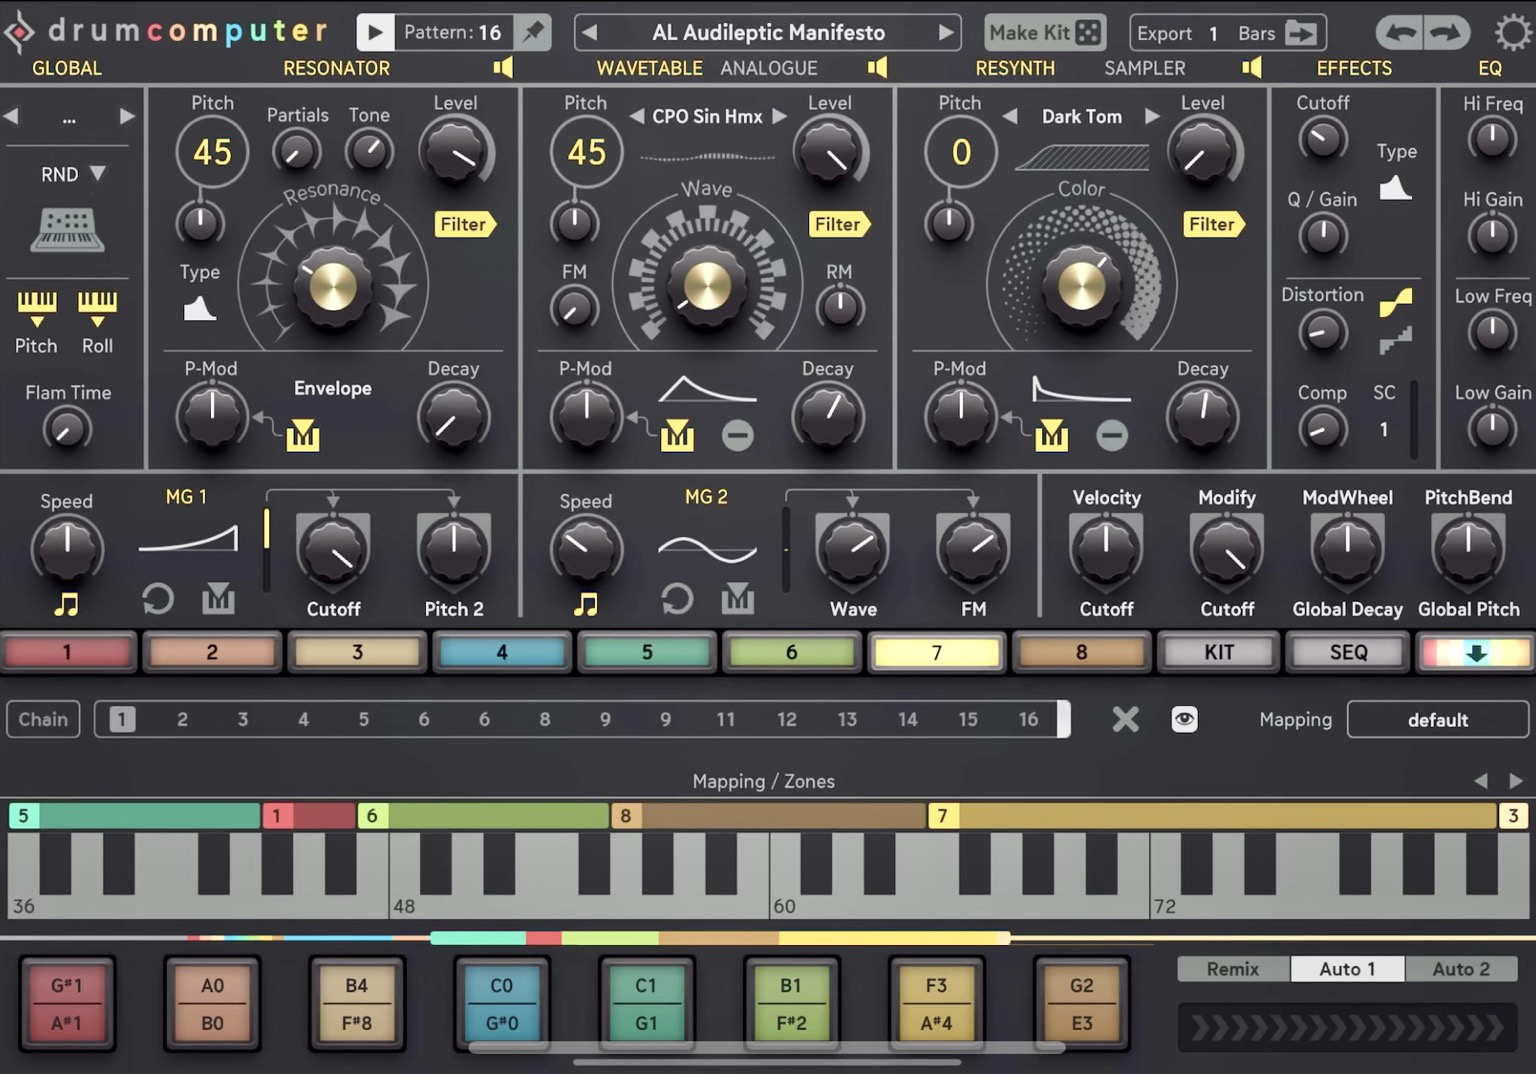Click the Chain button
This screenshot has height=1074, width=1536.
click(43, 719)
